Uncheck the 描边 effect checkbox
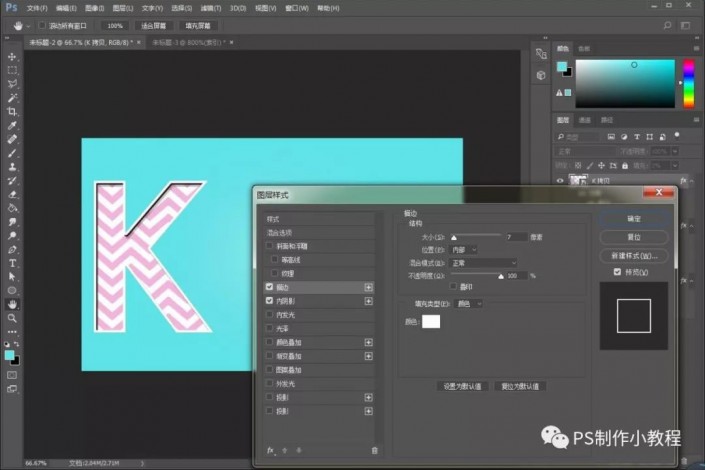 (x=269, y=286)
